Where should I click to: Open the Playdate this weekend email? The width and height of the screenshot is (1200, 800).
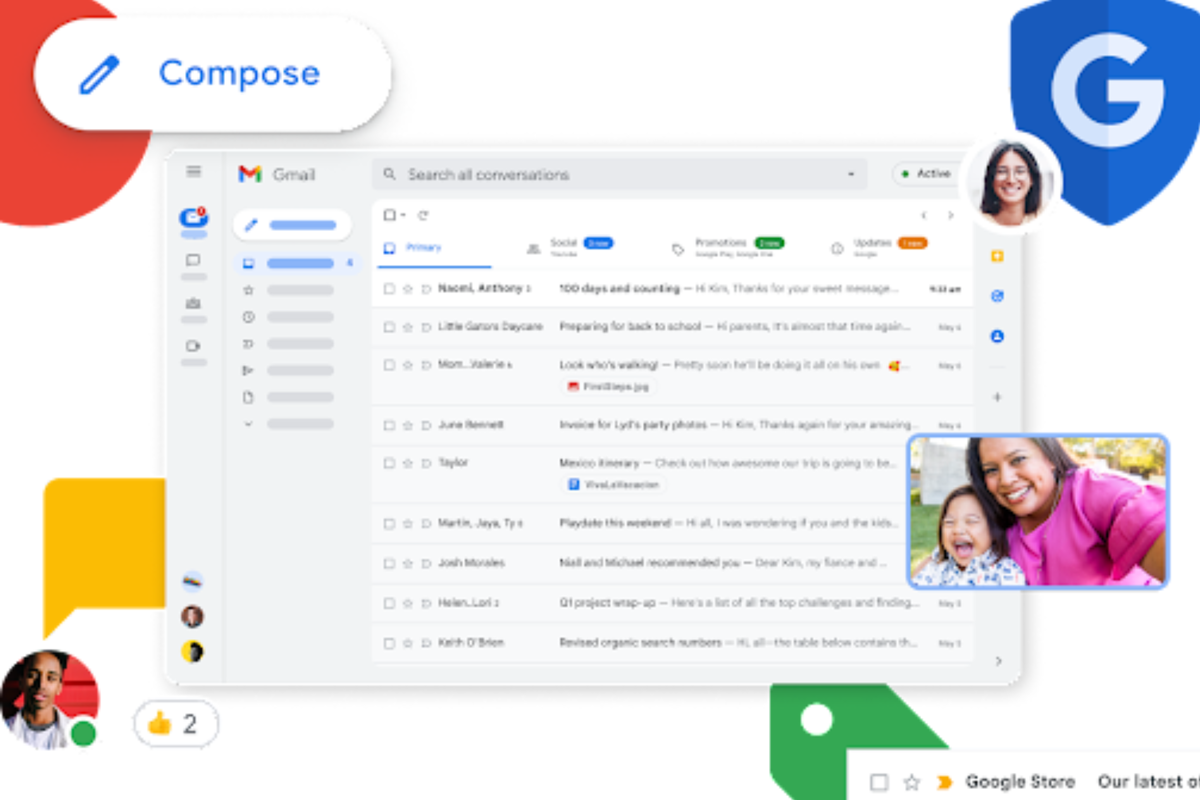click(672, 523)
